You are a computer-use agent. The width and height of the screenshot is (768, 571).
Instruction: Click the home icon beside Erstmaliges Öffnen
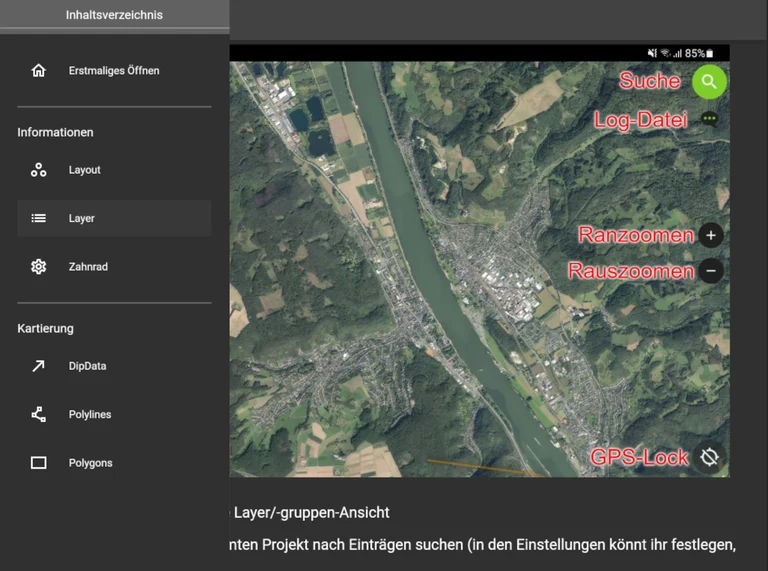pos(38,71)
